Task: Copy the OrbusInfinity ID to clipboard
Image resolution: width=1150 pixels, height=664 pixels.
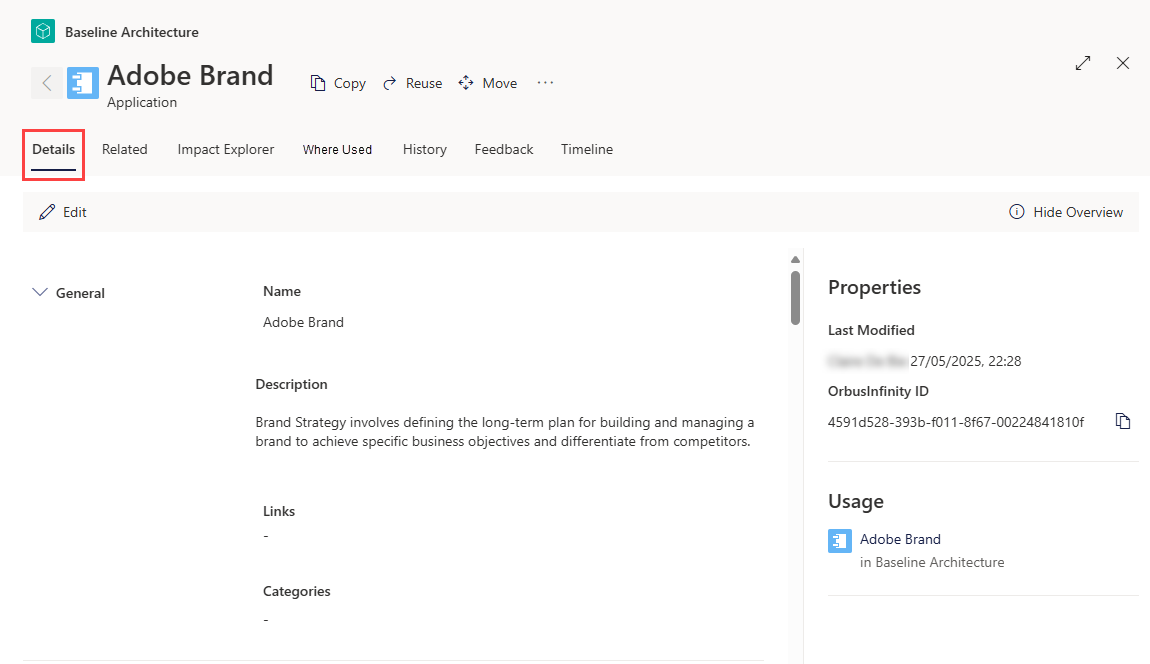Action: 1123,421
